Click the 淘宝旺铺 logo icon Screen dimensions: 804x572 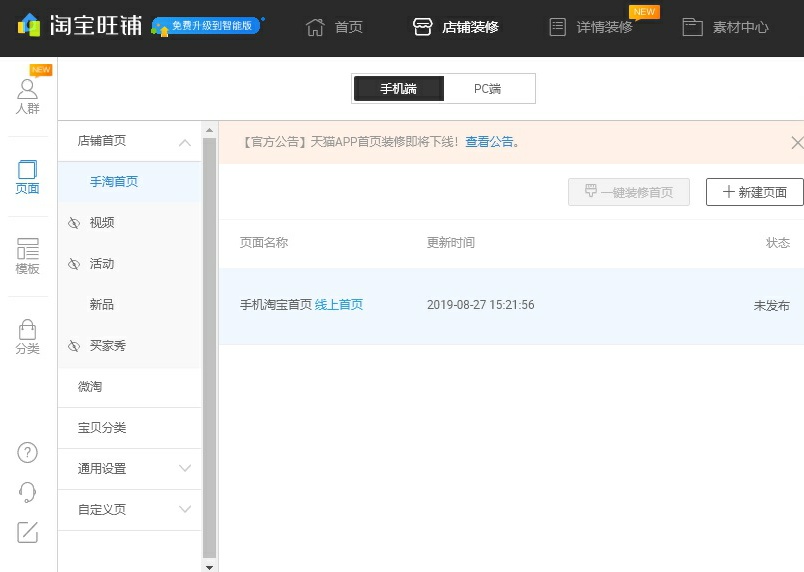click(29, 25)
